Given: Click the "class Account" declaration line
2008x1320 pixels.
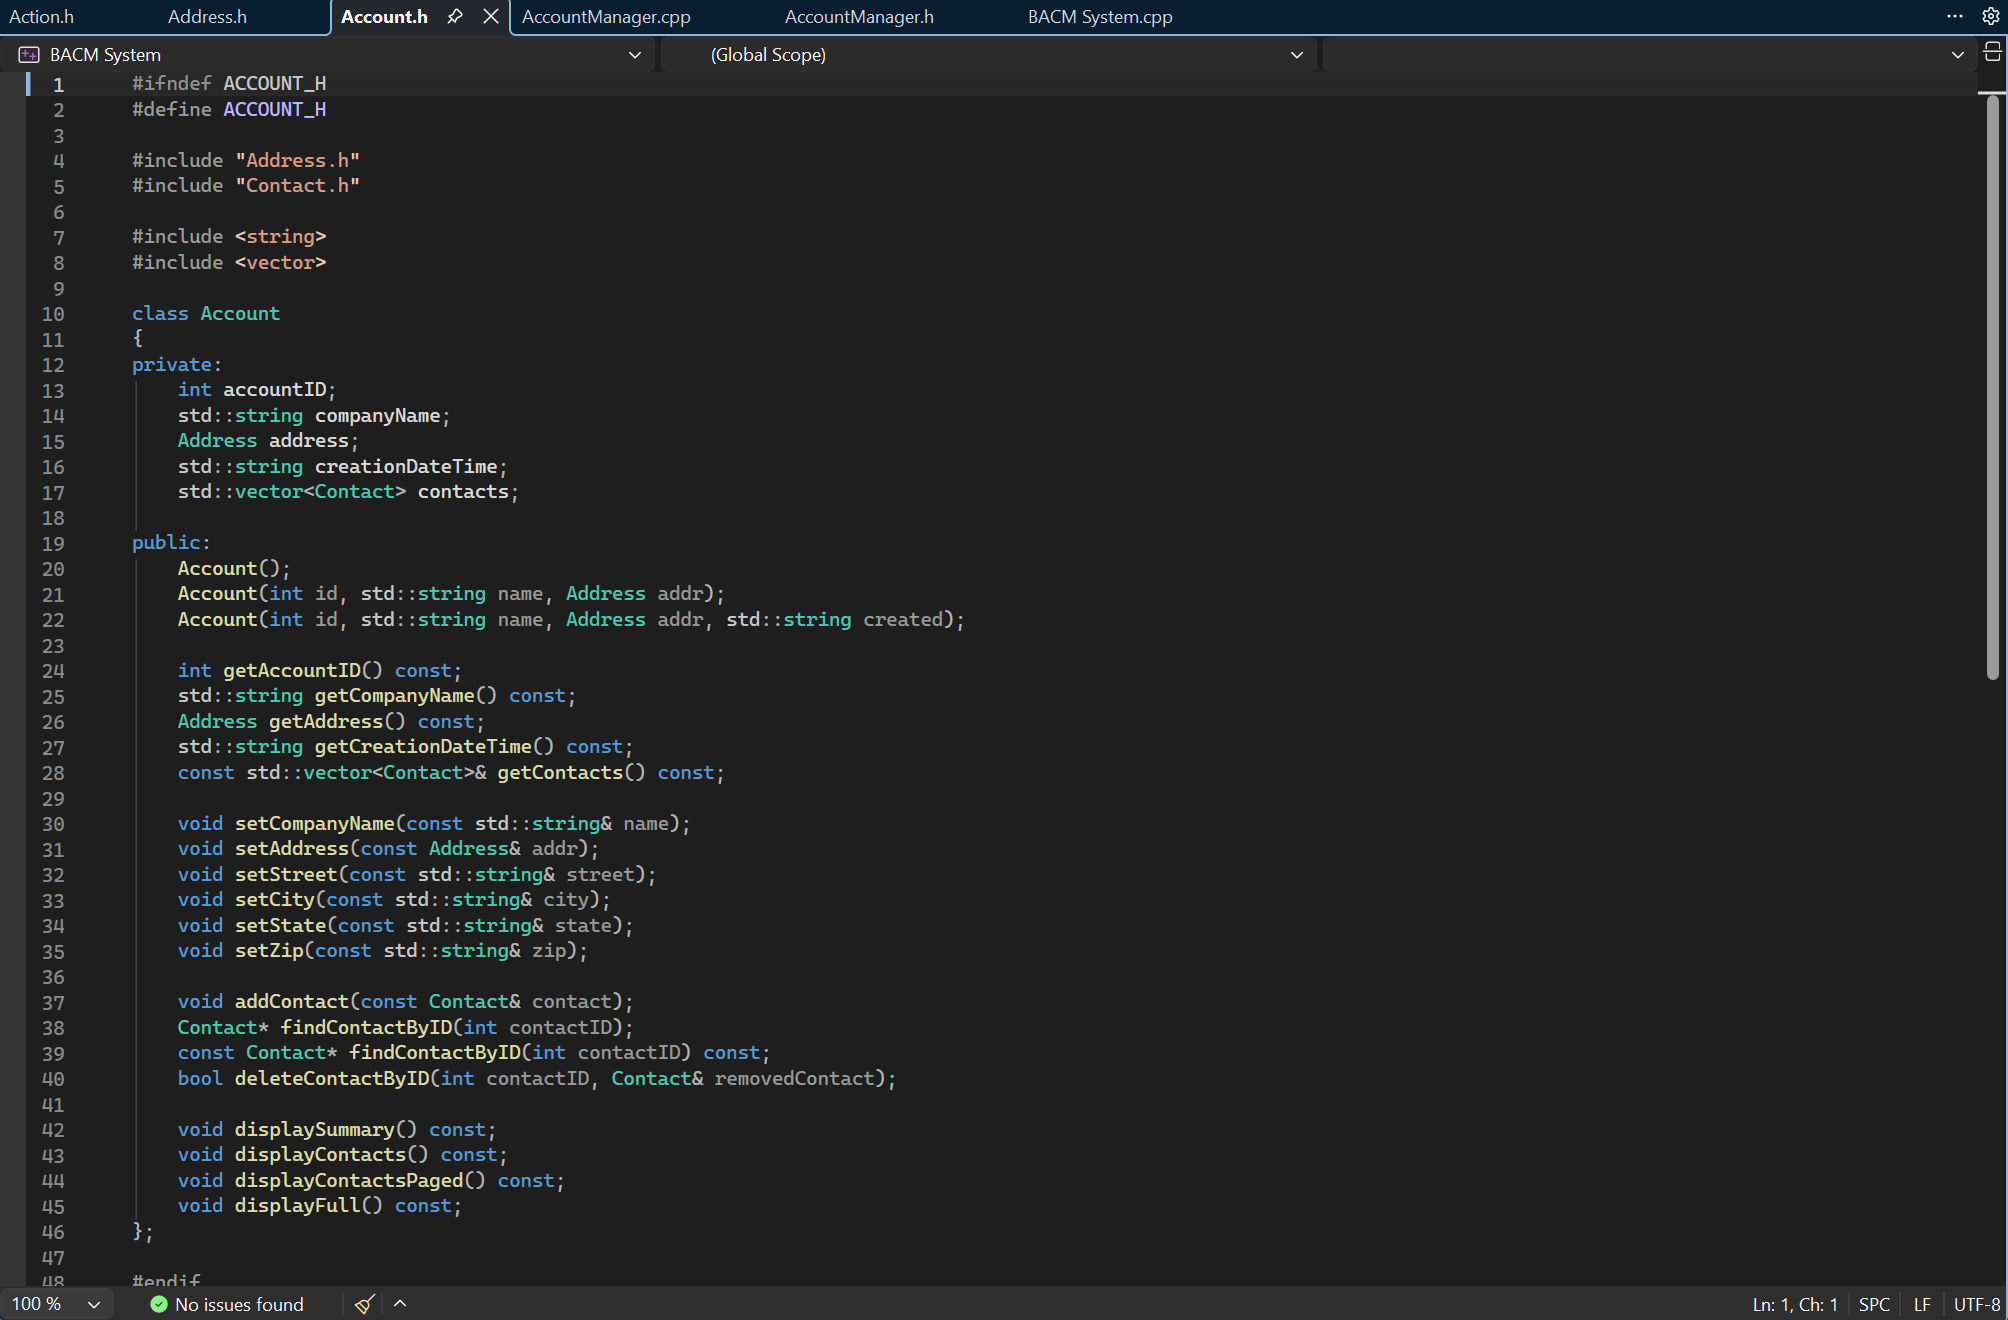Looking at the screenshot, I should pyautogui.click(x=206, y=313).
